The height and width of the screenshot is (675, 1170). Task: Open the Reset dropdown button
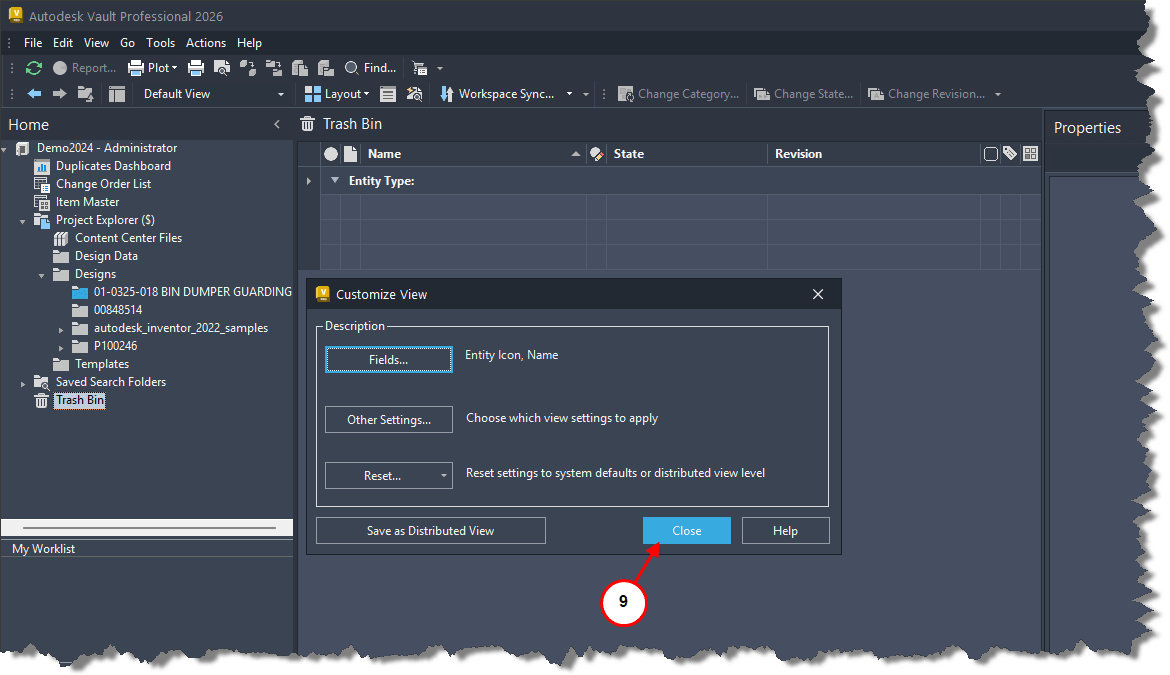pyautogui.click(x=389, y=476)
